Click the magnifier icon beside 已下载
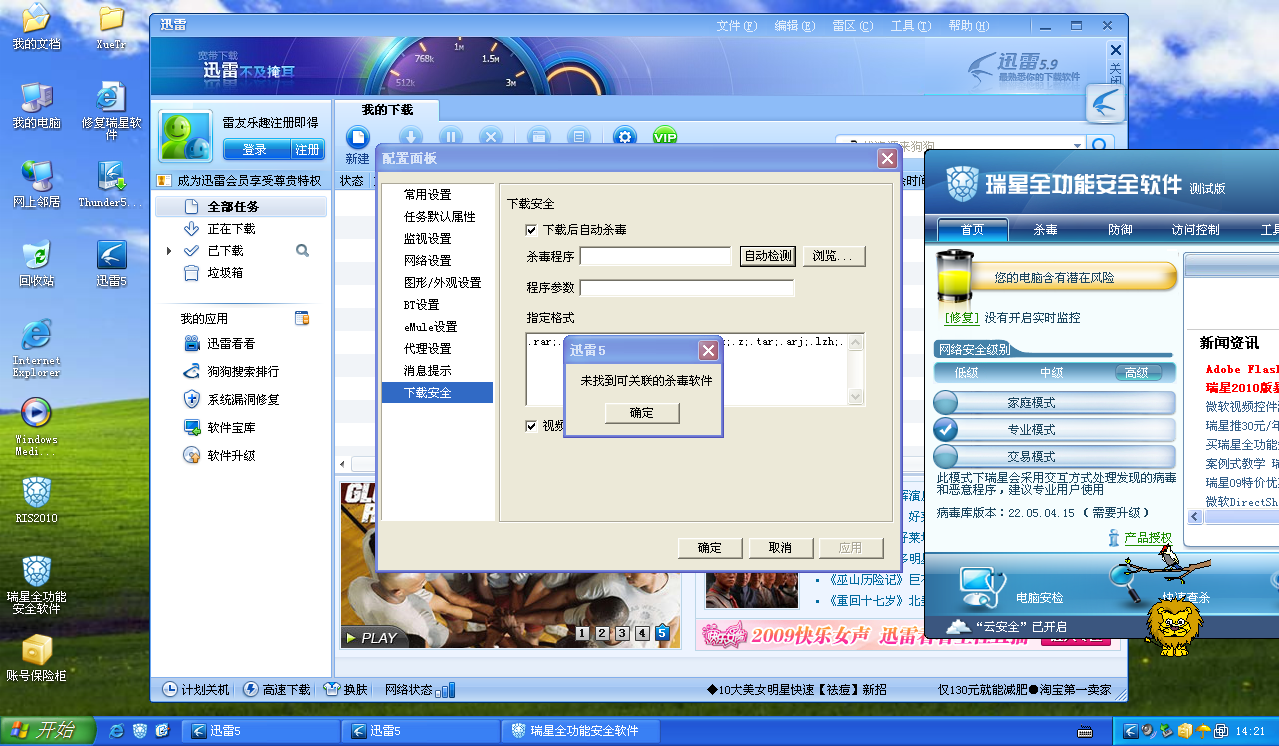This screenshot has height=746, width=1279. coord(302,251)
